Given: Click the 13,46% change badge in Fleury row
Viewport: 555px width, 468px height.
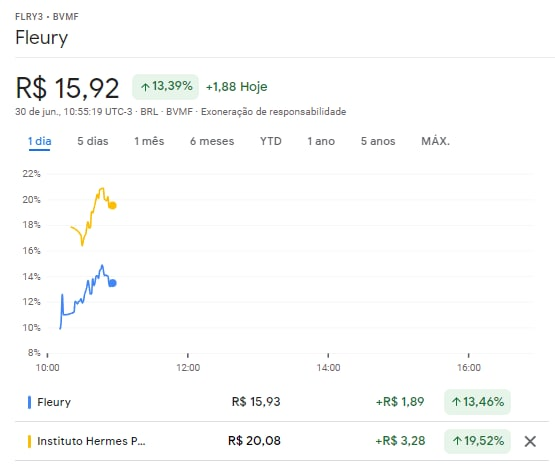Looking at the screenshot, I should click(477, 402).
